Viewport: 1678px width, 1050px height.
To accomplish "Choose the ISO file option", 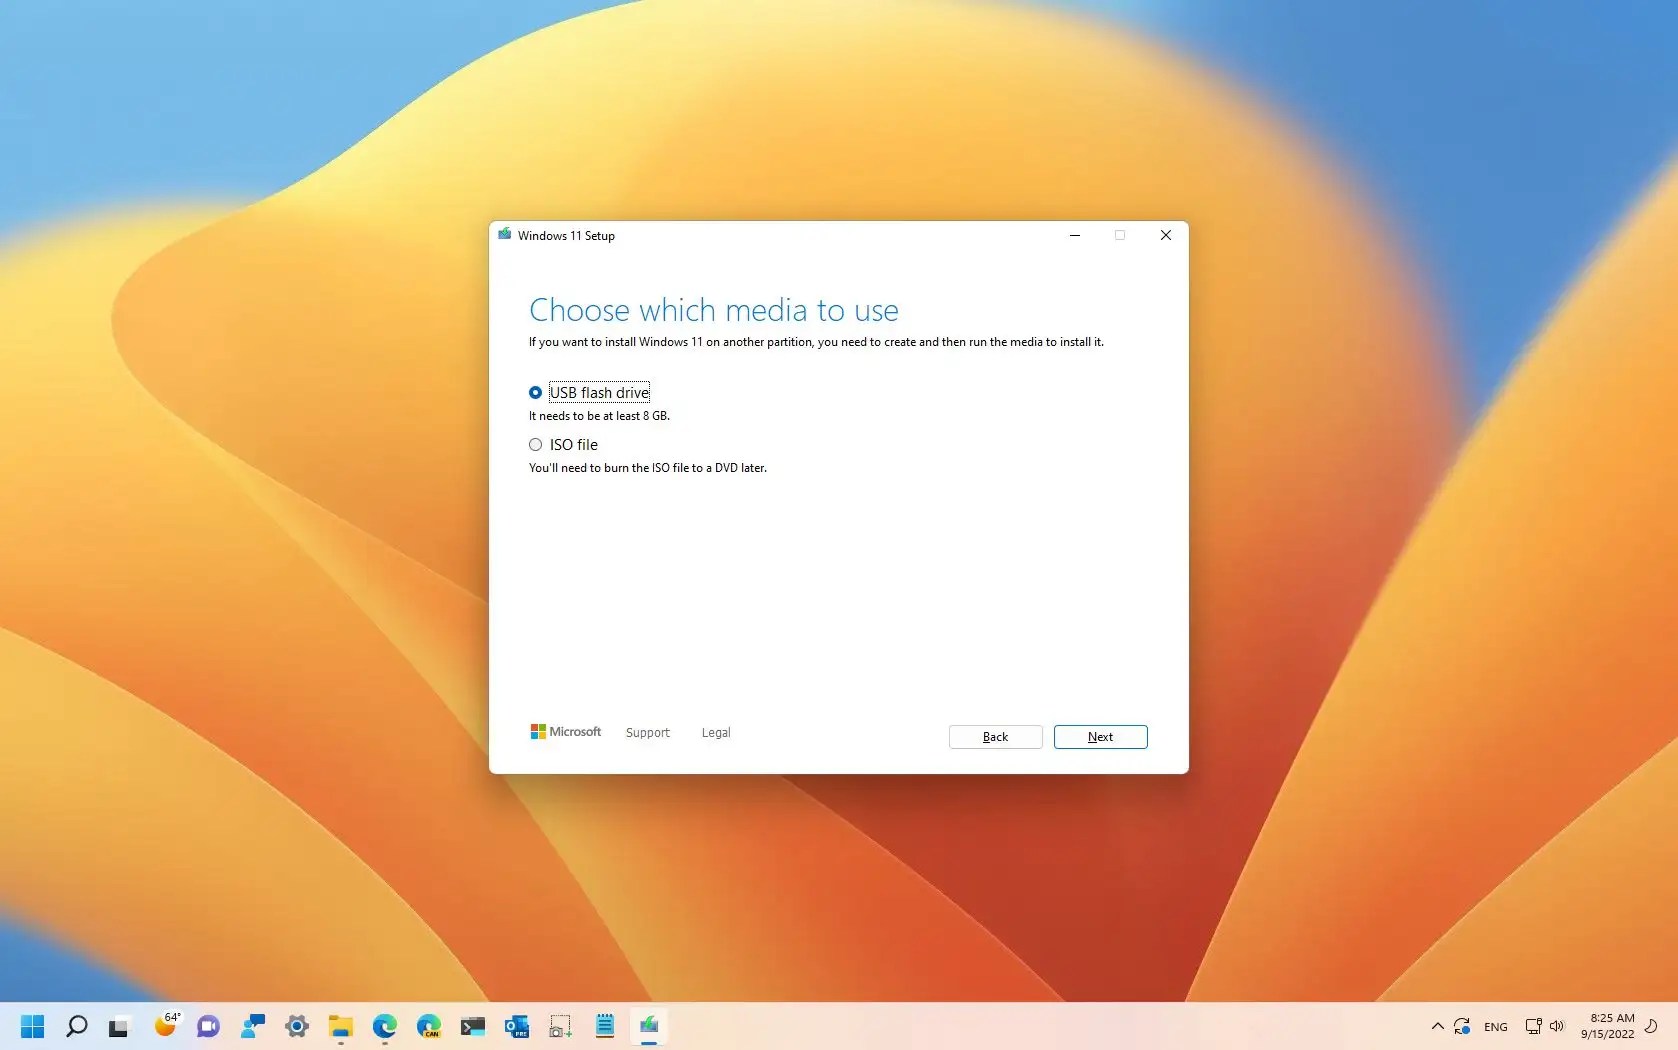I will (536, 444).
